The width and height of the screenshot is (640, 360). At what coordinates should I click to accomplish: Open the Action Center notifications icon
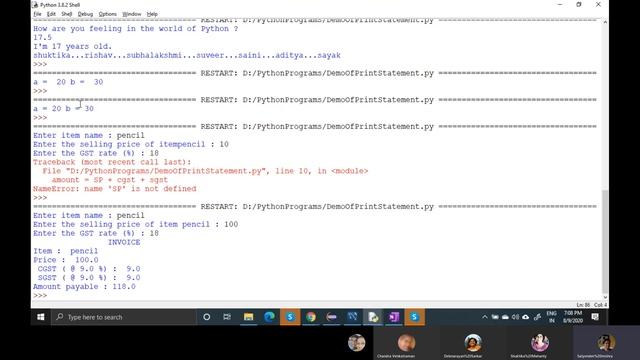(x=595, y=317)
